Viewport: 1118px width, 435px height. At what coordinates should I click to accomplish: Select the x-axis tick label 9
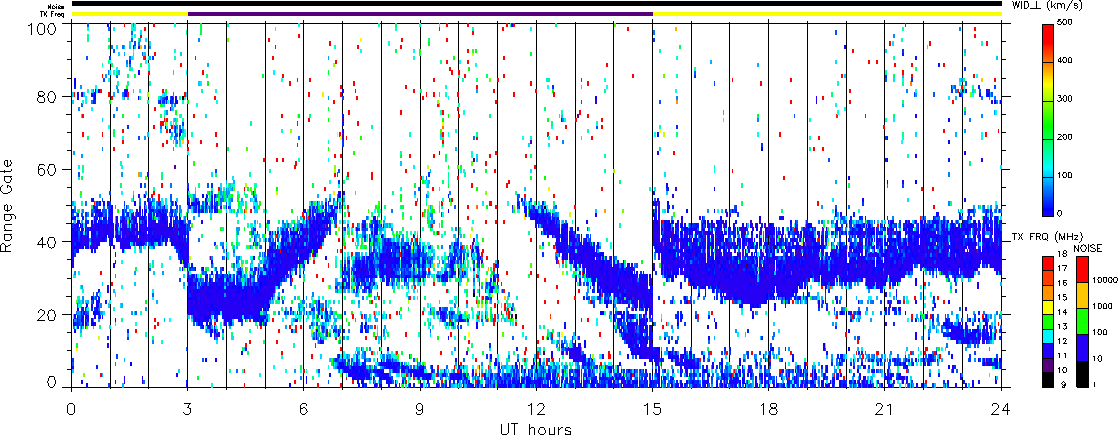pyautogui.click(x=420, y=409)
